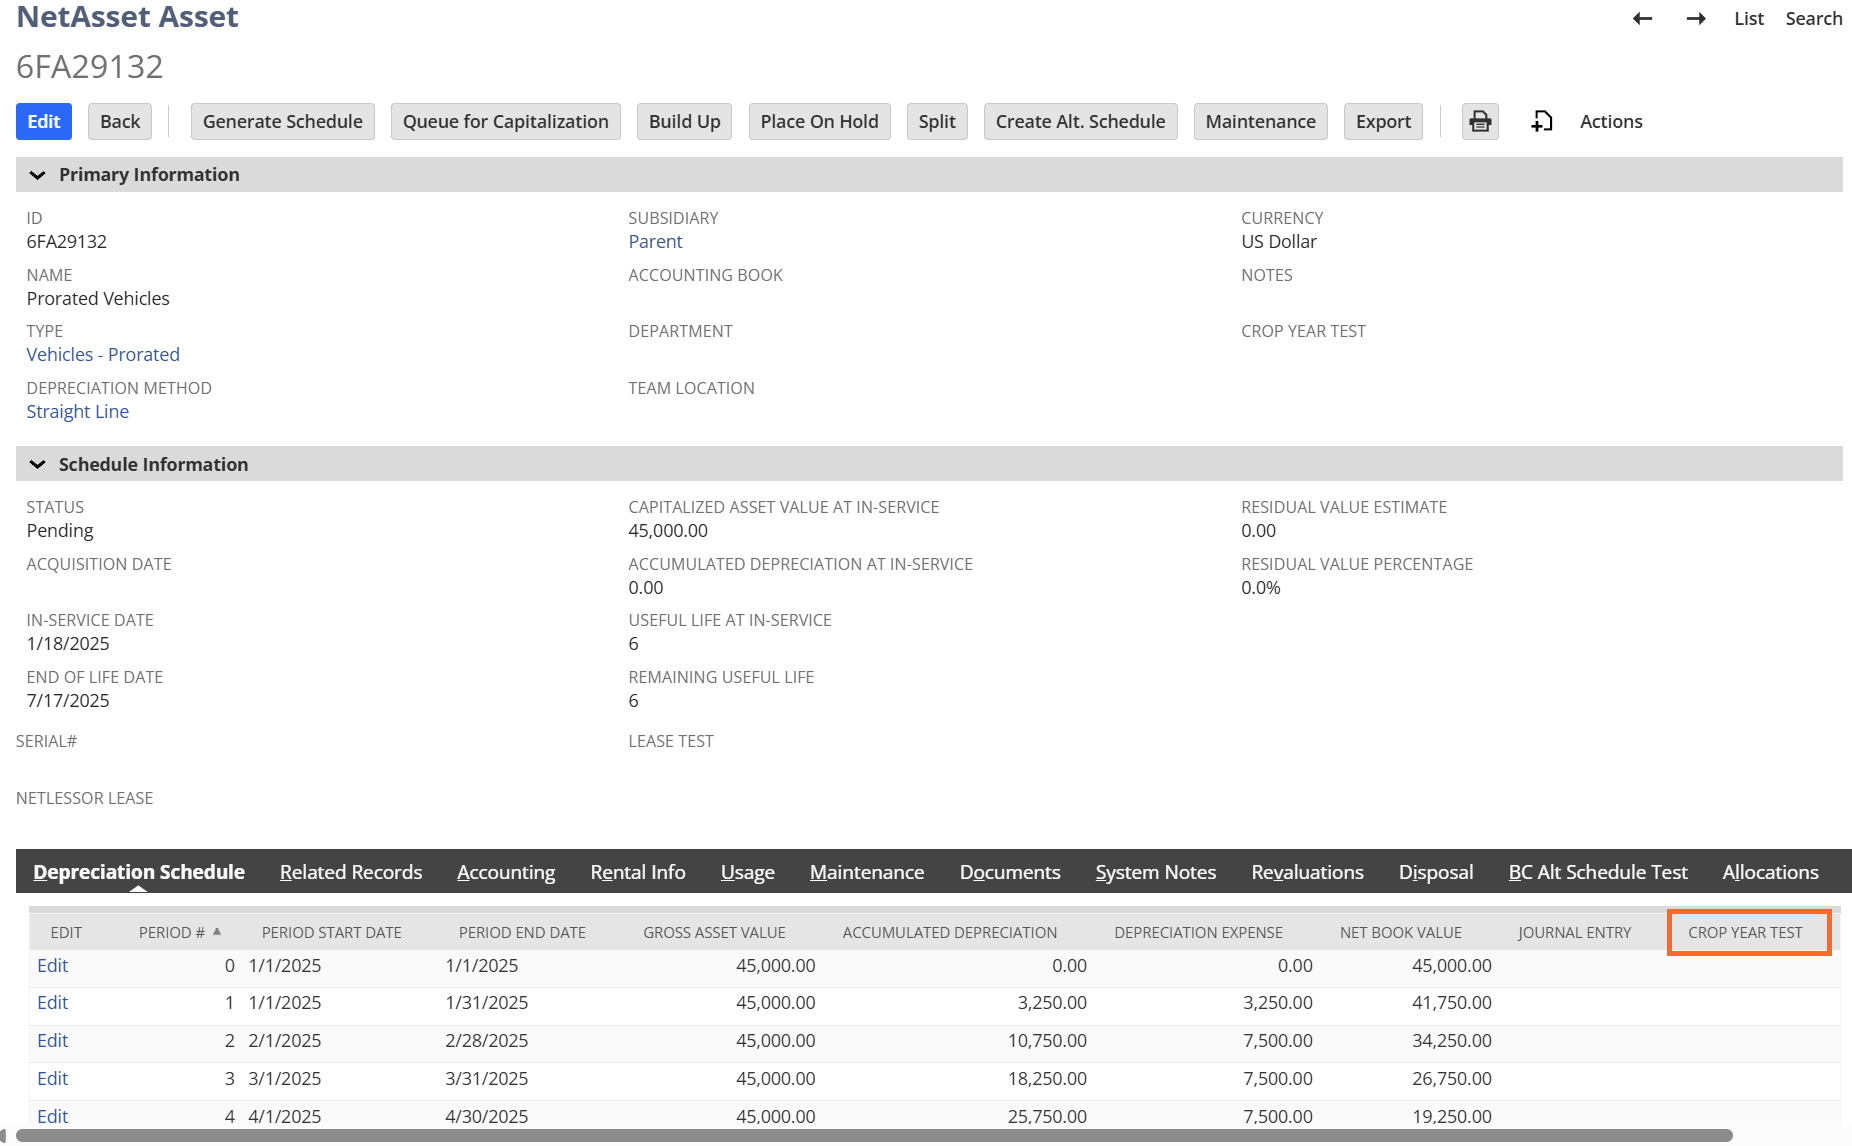The image size is (1852, 1146).
Task: Collapse the Primary Information section
Action: [x=38, y=175]
